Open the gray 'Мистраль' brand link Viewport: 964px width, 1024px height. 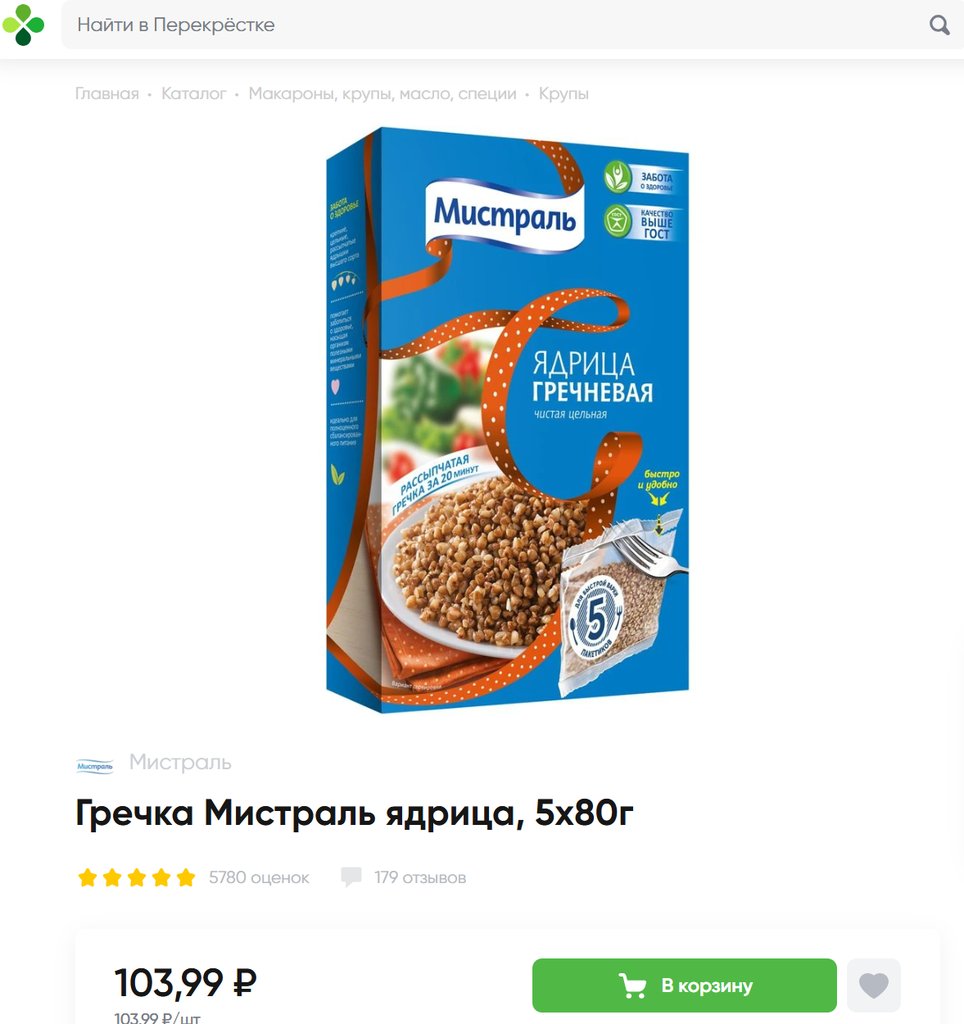(180, 762)
